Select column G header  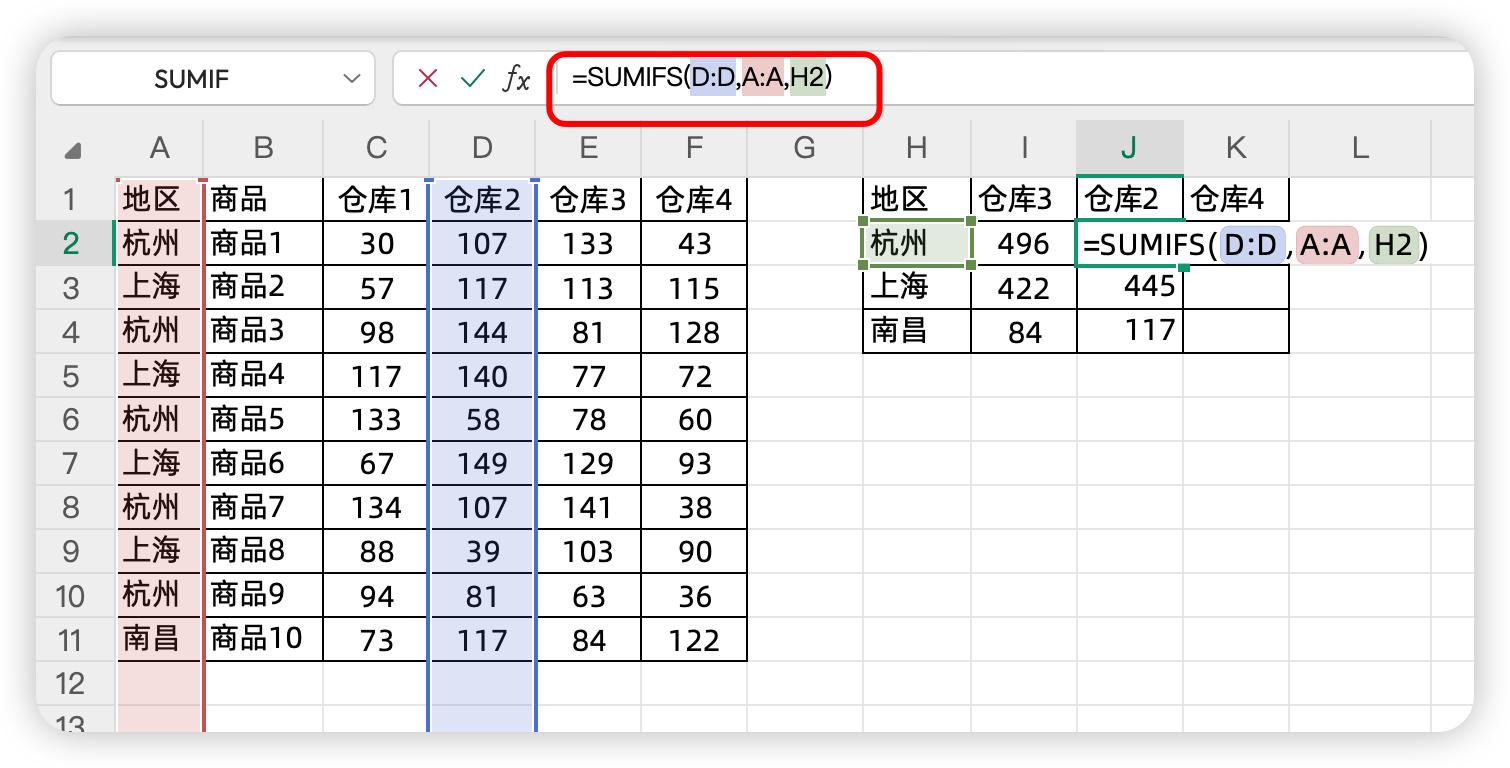coord(804,149)
